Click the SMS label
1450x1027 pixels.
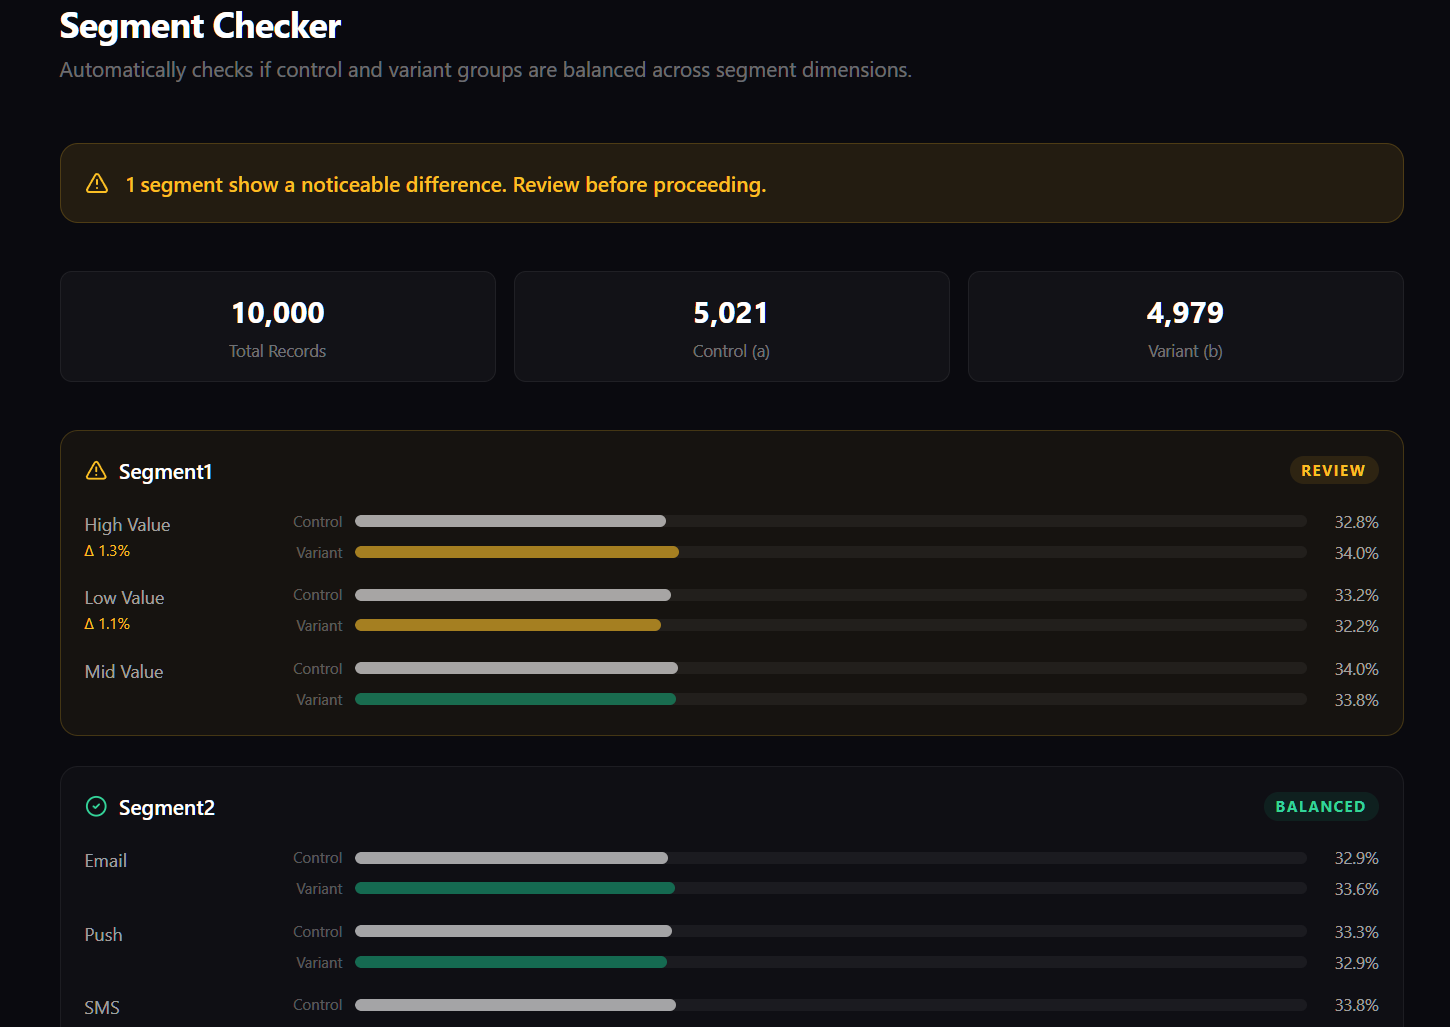click(102, 1008)
